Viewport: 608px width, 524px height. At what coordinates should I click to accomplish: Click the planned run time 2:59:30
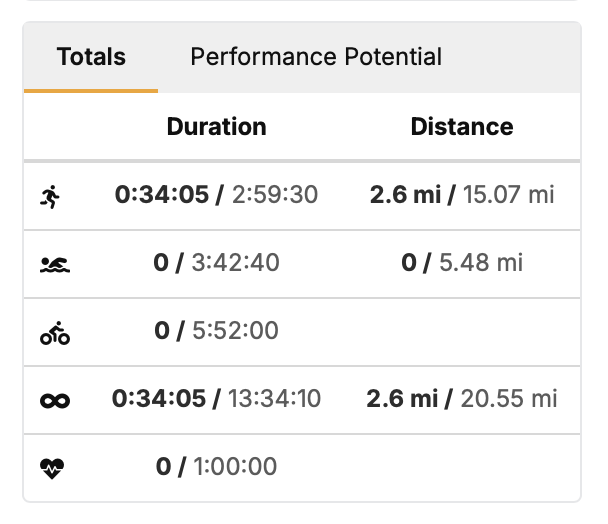click(275, 195)
